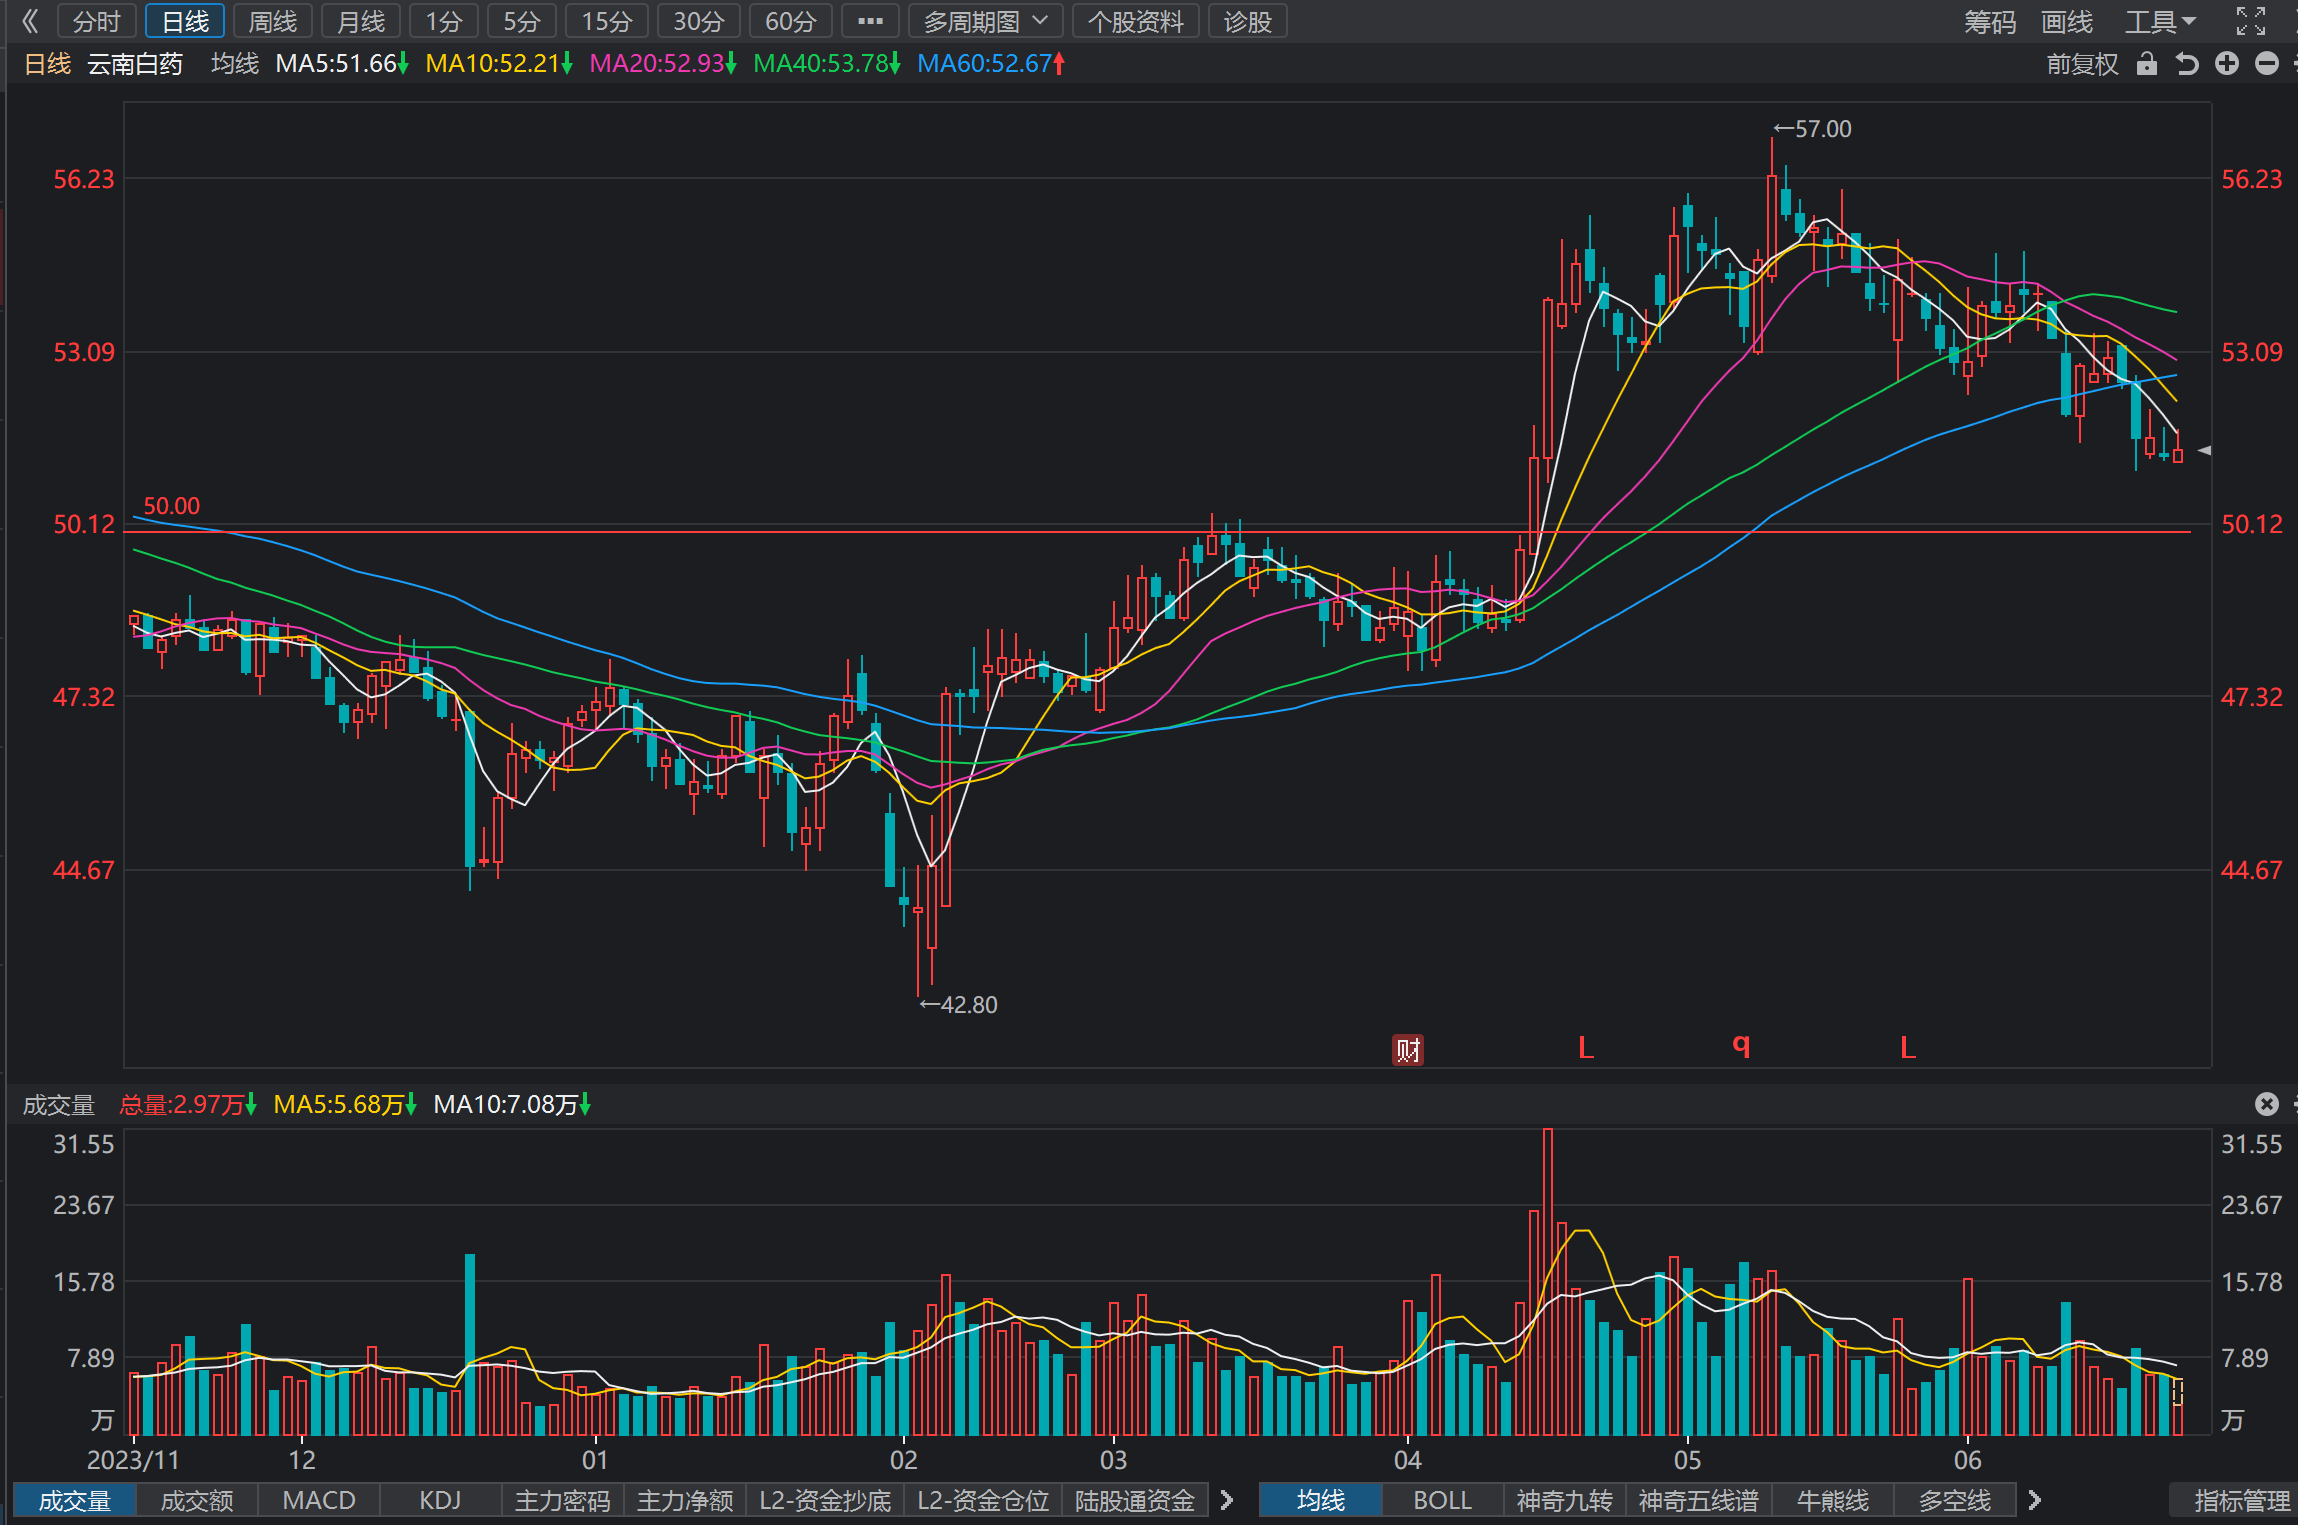Click 均线 label in chart header
The image size is (2298, 1525).
click(235, 64)
